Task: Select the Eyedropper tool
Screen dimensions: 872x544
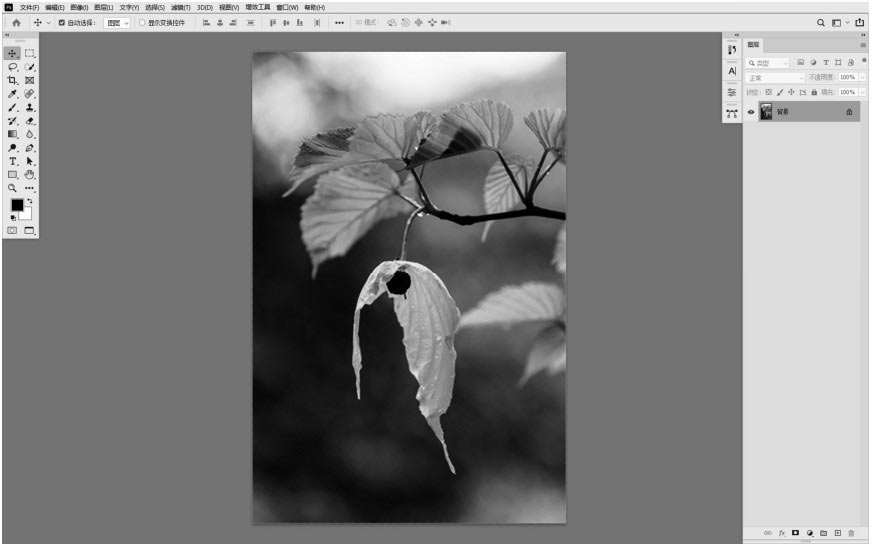Action: coord(12,93)
